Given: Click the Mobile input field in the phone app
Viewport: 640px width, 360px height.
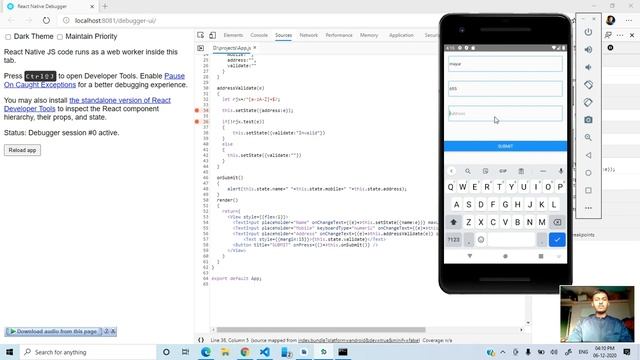Looking at the screenshot, I should point(505,89).
